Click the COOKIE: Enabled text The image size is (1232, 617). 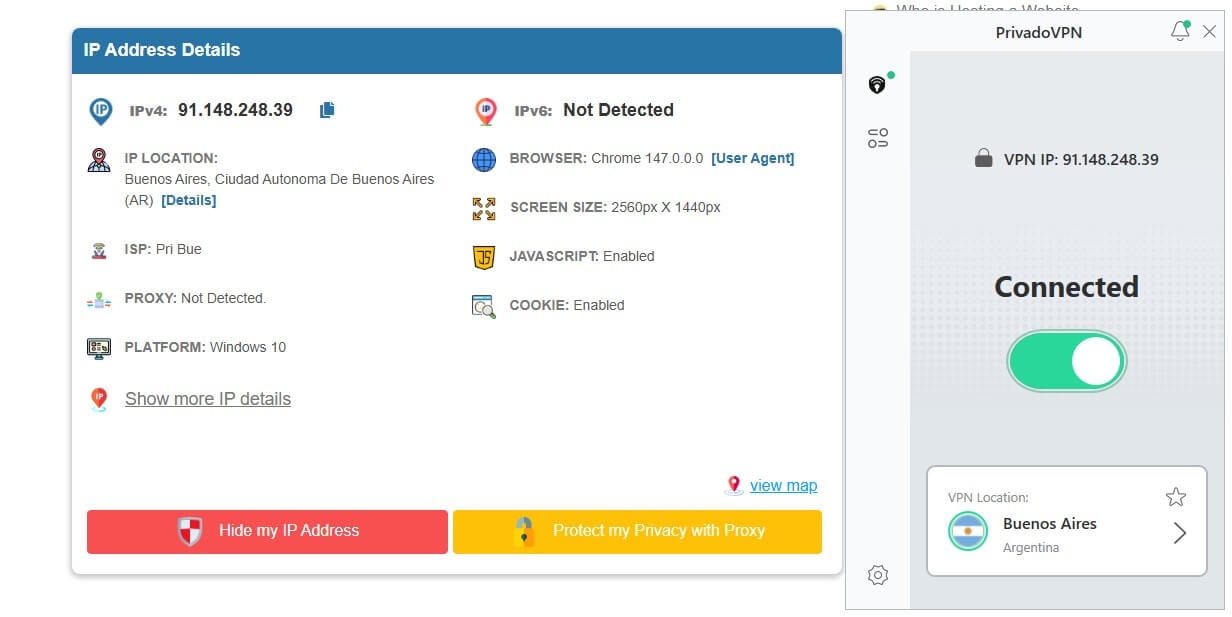coord(567,305)
